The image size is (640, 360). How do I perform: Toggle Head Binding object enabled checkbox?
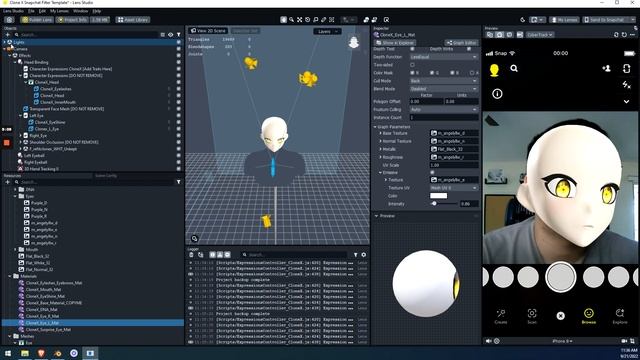click(x=178, y=62)
